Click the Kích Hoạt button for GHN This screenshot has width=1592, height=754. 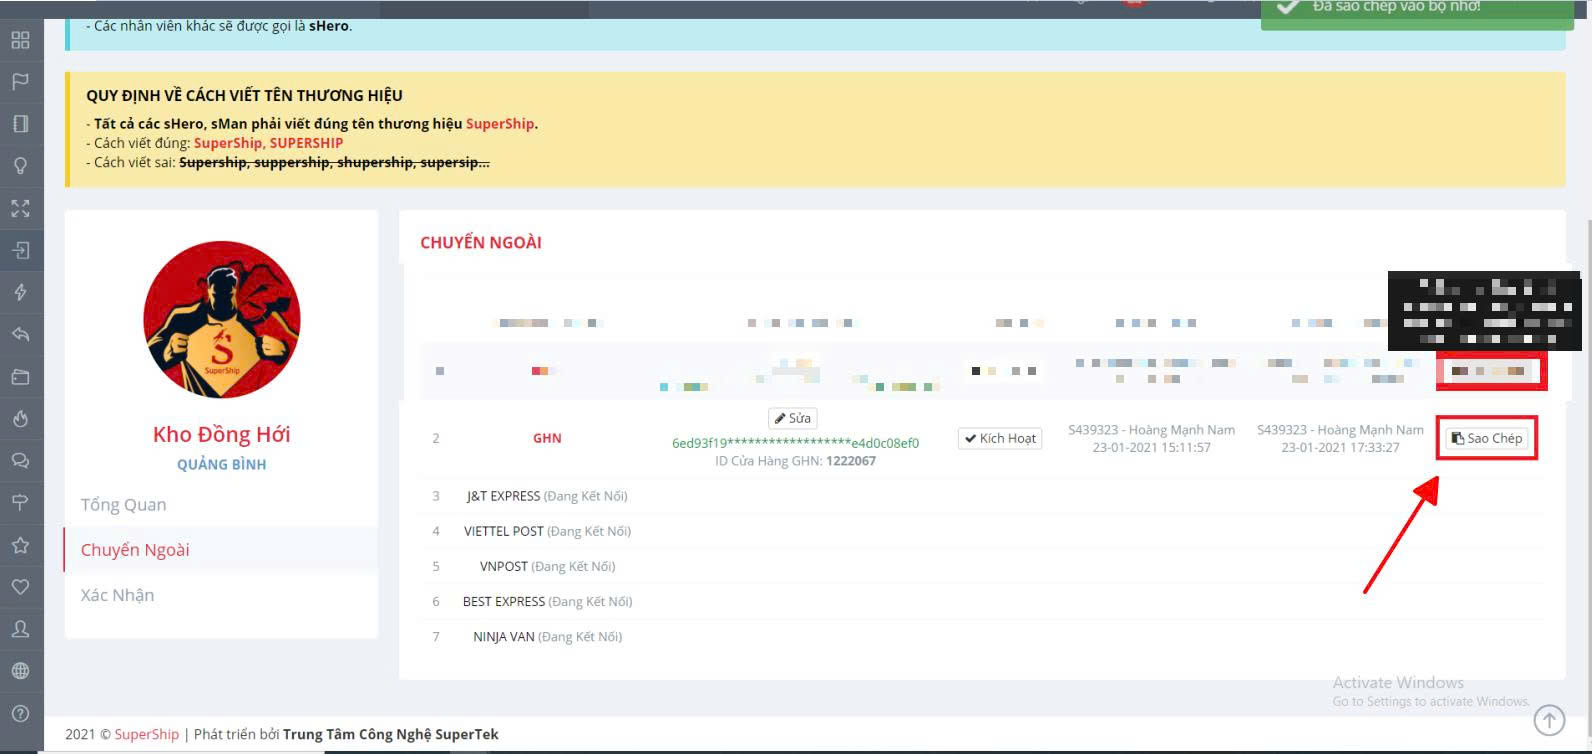point(1000,438)
